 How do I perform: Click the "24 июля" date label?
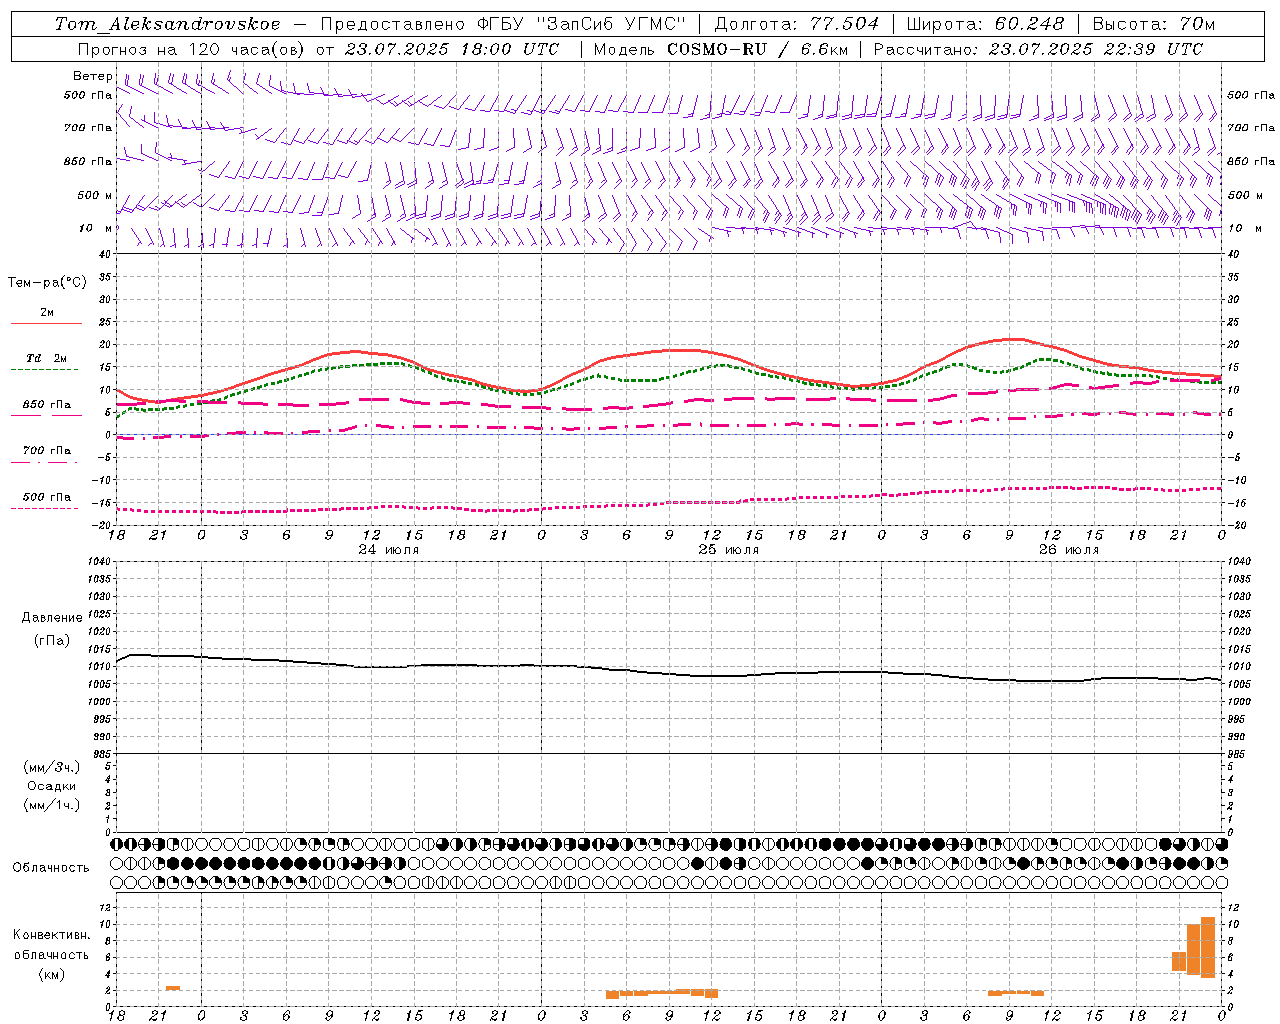click(389, 550)
